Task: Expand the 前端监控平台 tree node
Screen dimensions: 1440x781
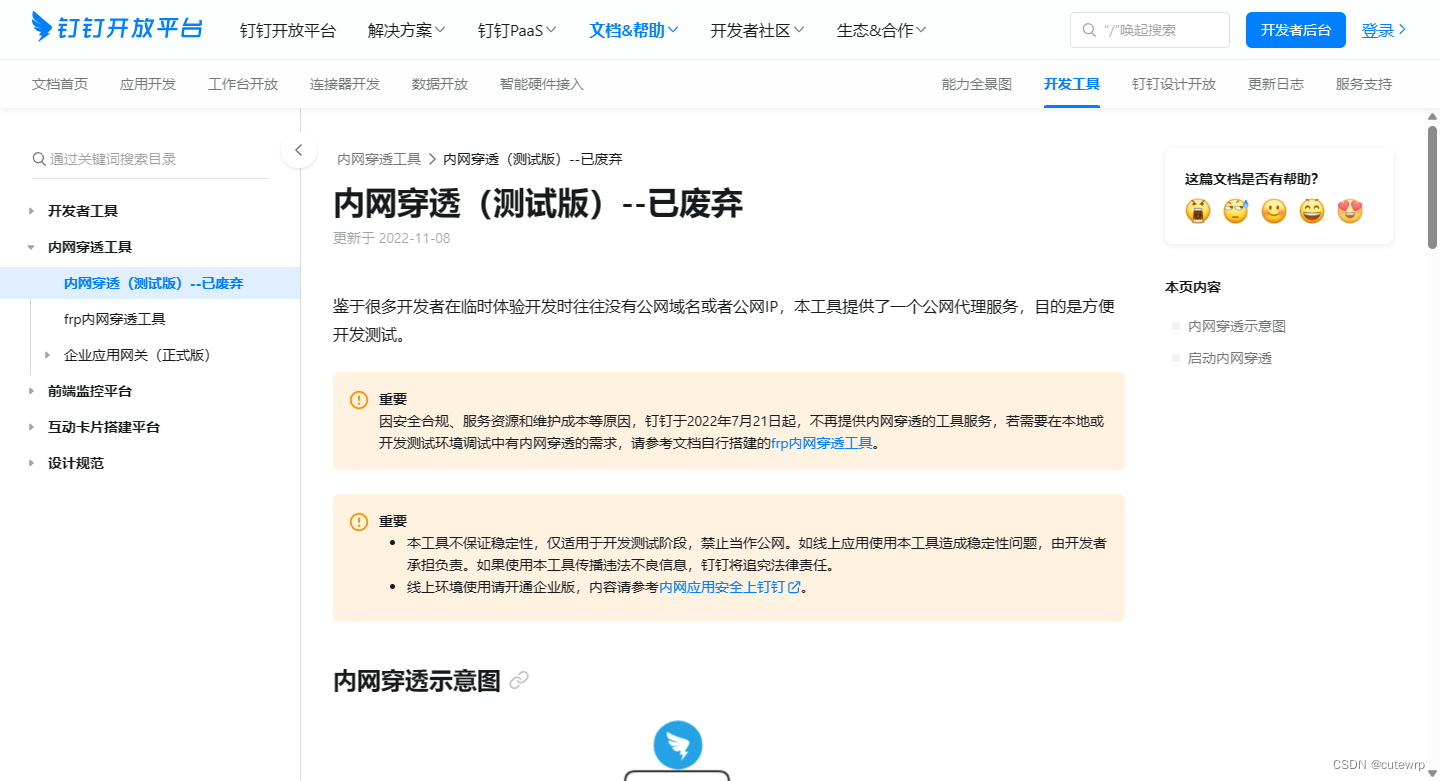Action: [x=32, y=391]
